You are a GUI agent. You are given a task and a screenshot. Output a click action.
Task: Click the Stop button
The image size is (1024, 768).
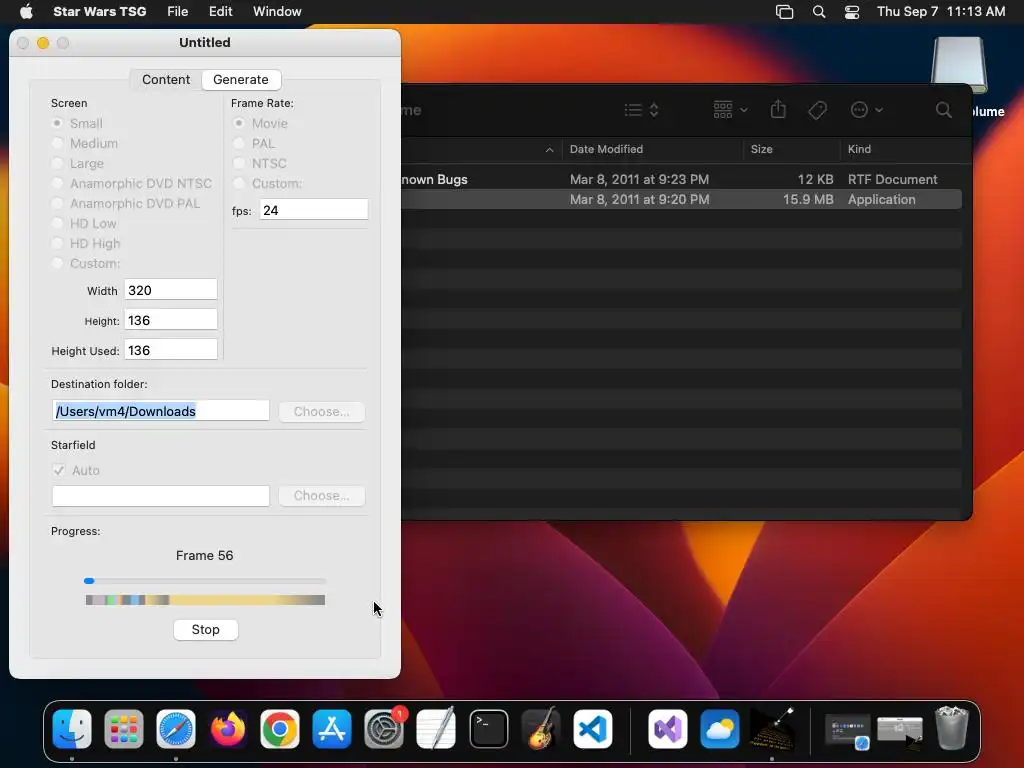click(x=206, y=630)
